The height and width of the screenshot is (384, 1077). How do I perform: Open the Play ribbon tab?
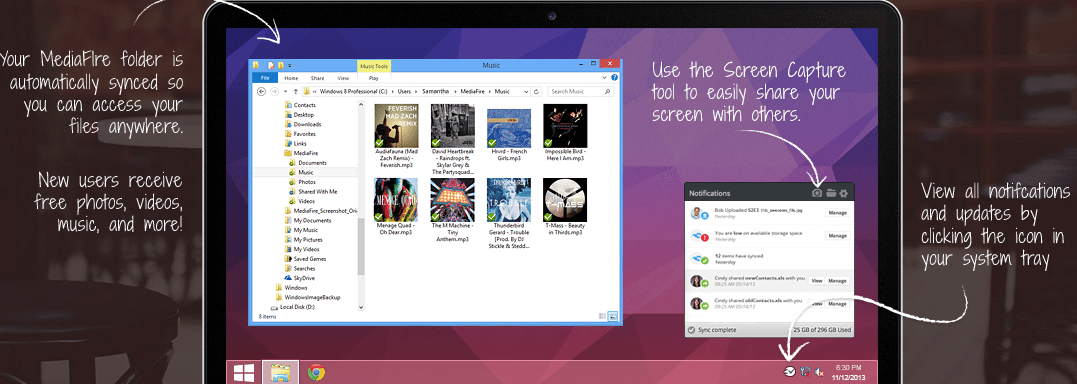tap(374, 78)
